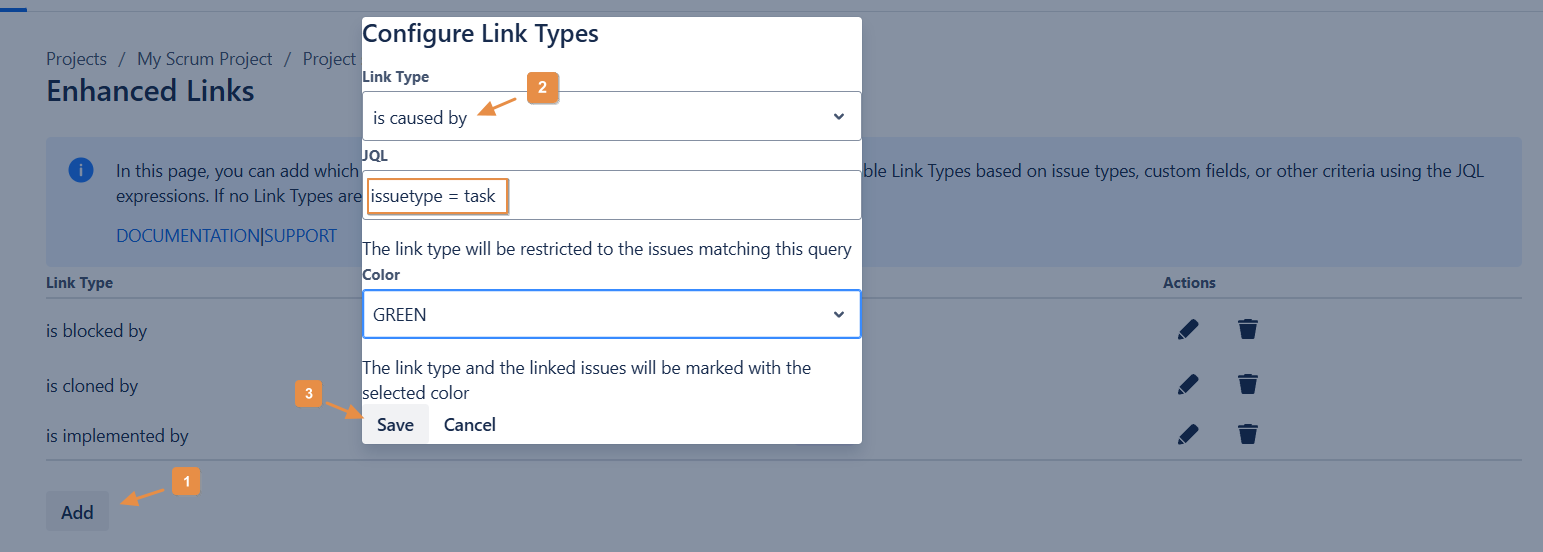
Task: Delete the 'is implemented by' link type
Action: pyautogui.click(x=1247, y=434)
